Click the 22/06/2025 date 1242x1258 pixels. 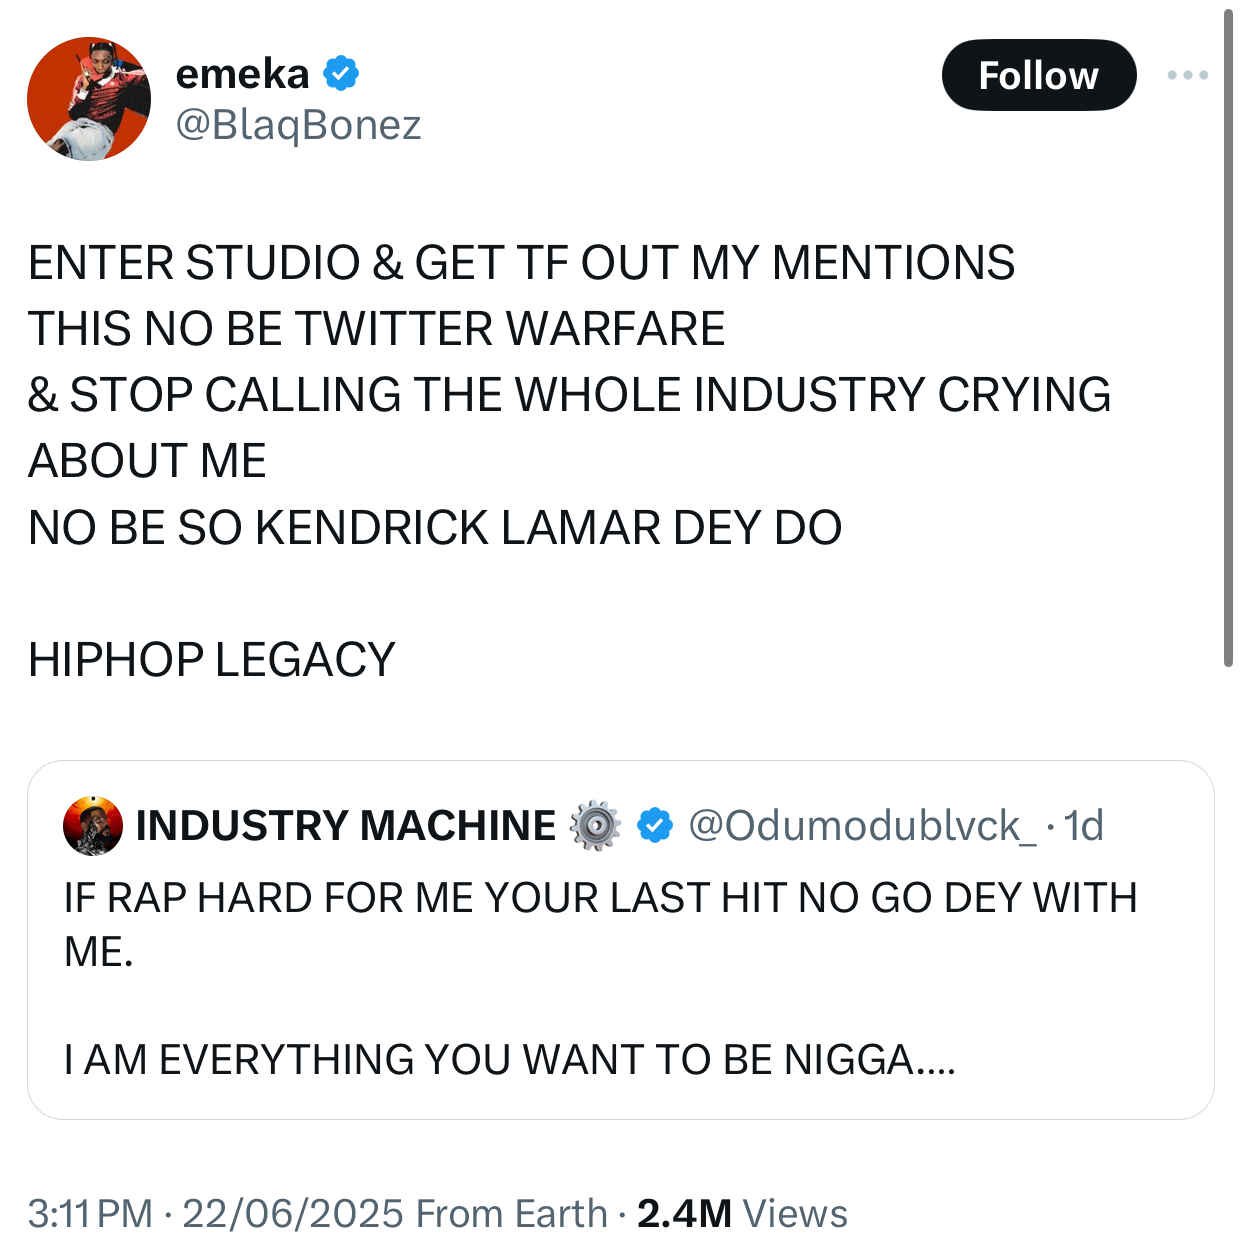tap(293, 1213)
